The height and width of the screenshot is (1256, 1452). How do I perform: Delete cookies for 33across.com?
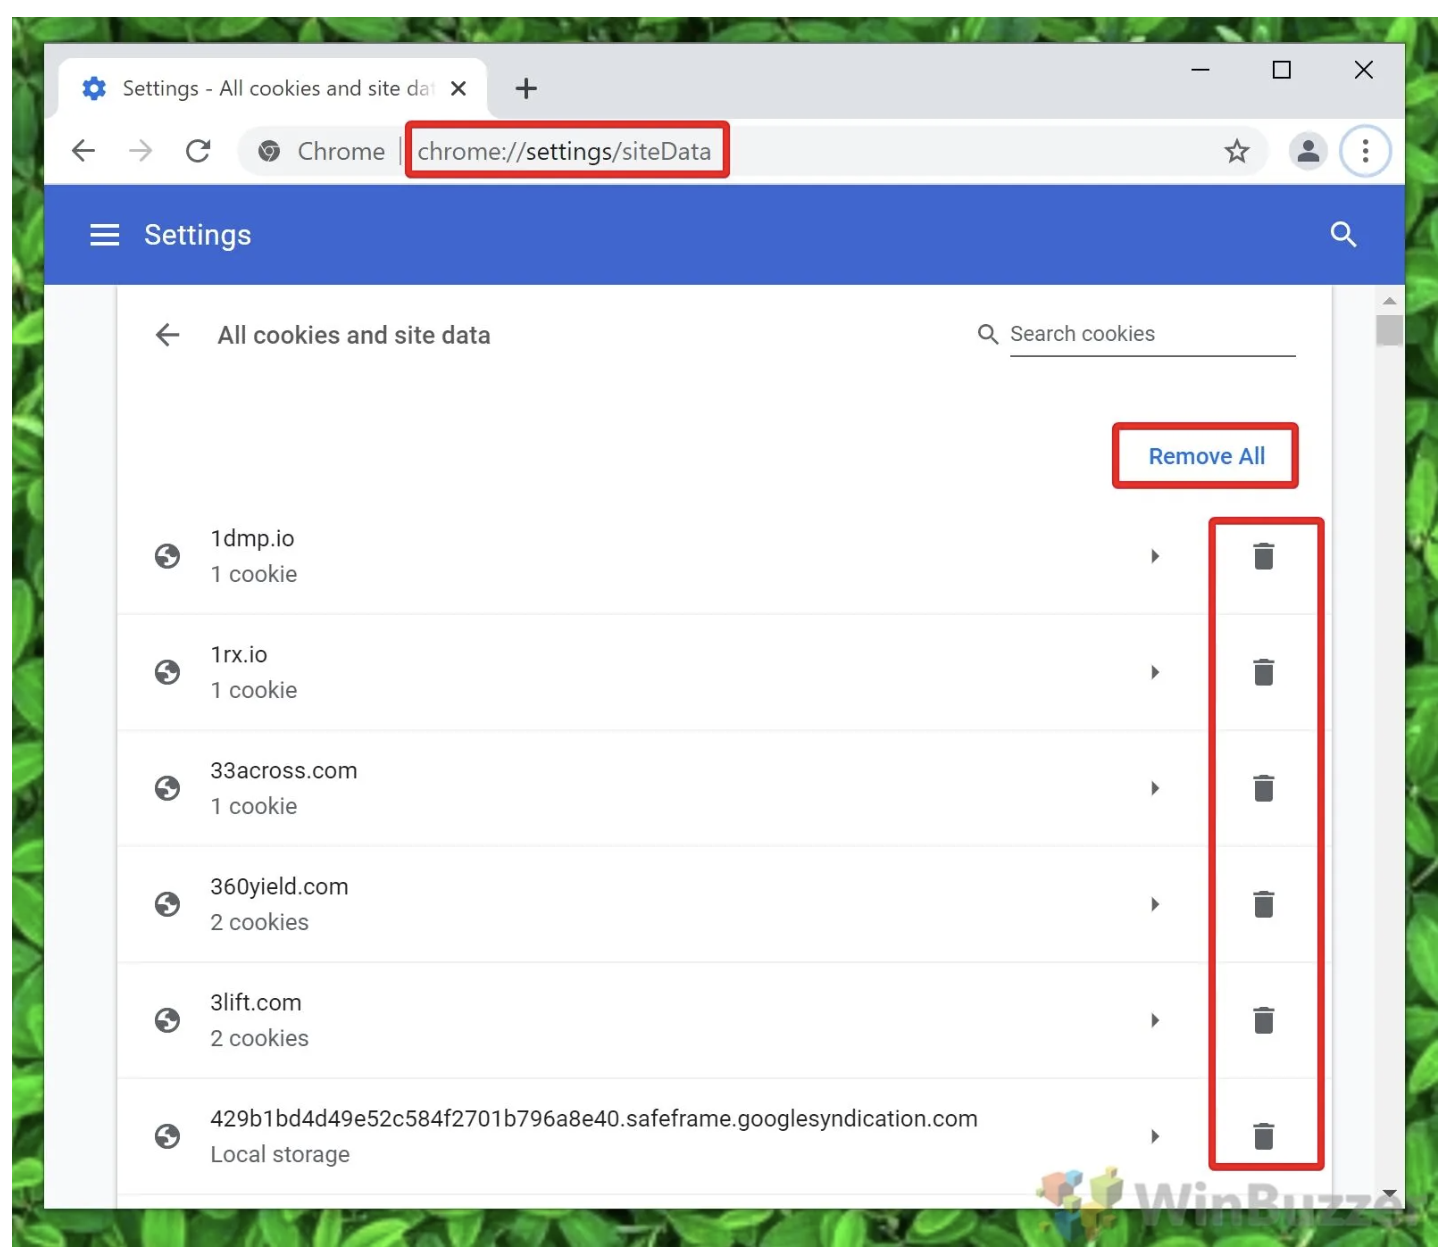point(1263,788)
